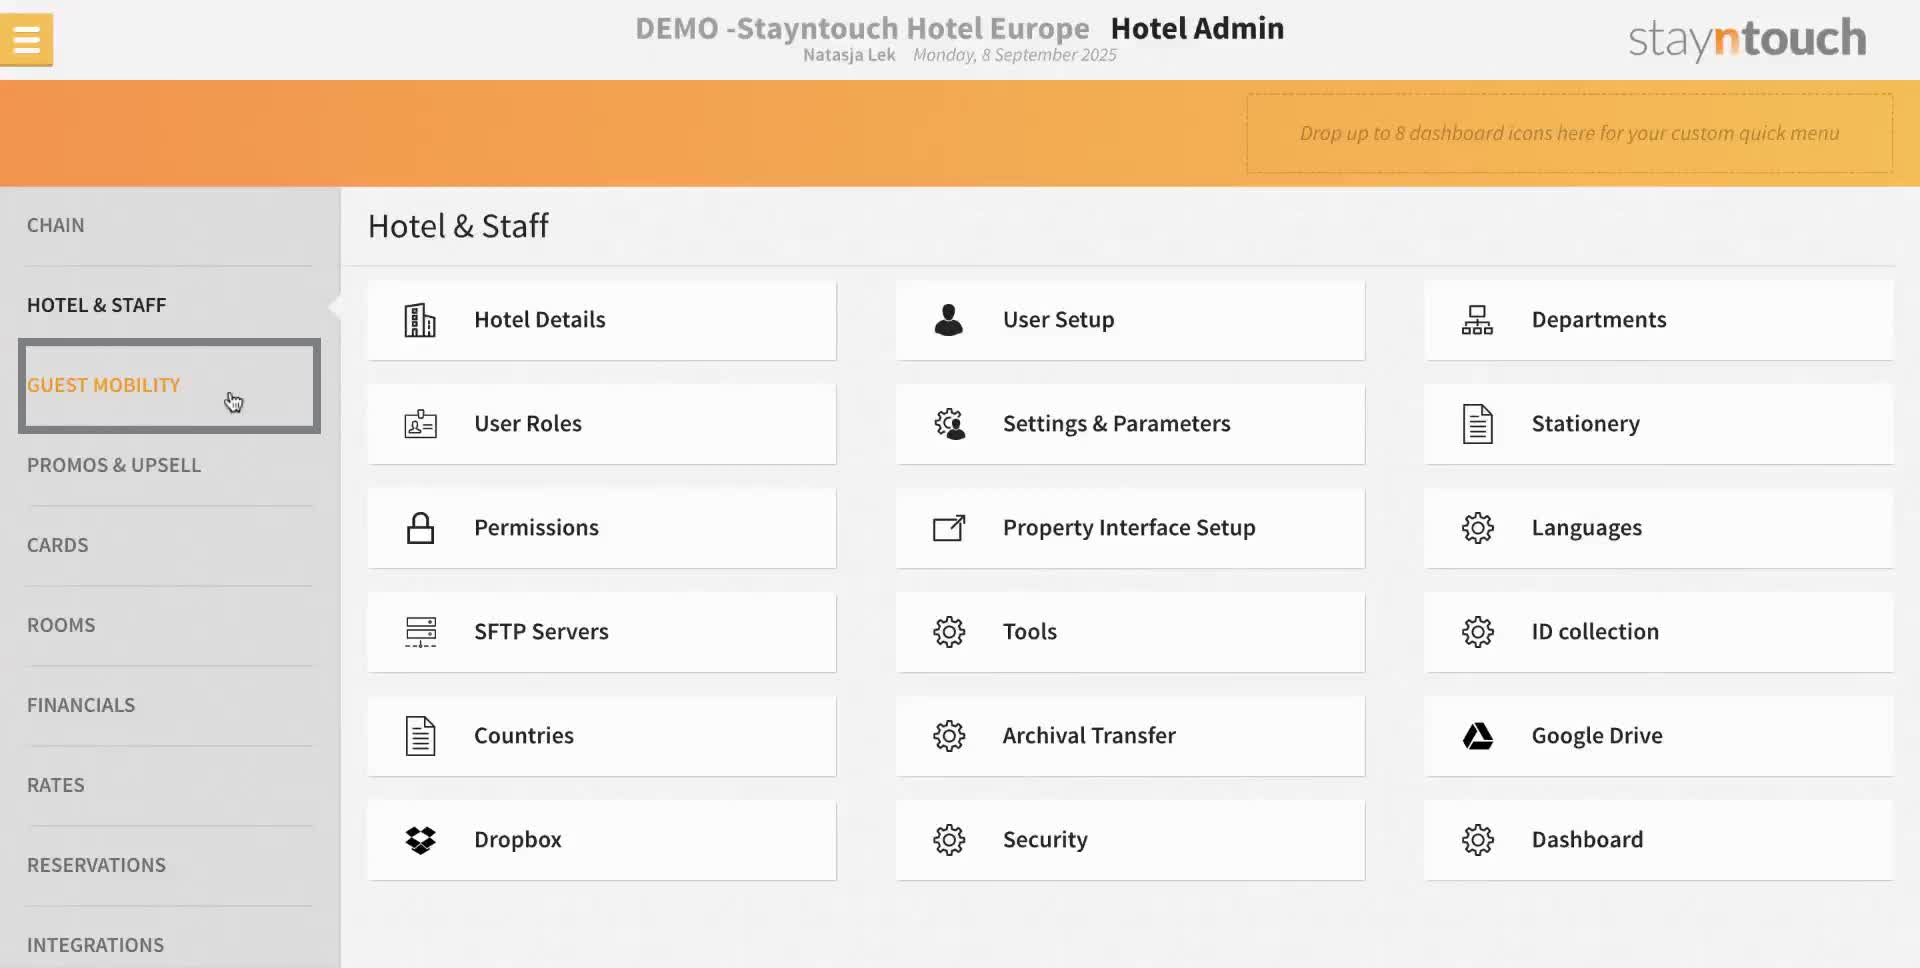Open Stationery via its document icon
Screen dimensions: 1920x968
pyautogui.click(x=1478, y=424)
